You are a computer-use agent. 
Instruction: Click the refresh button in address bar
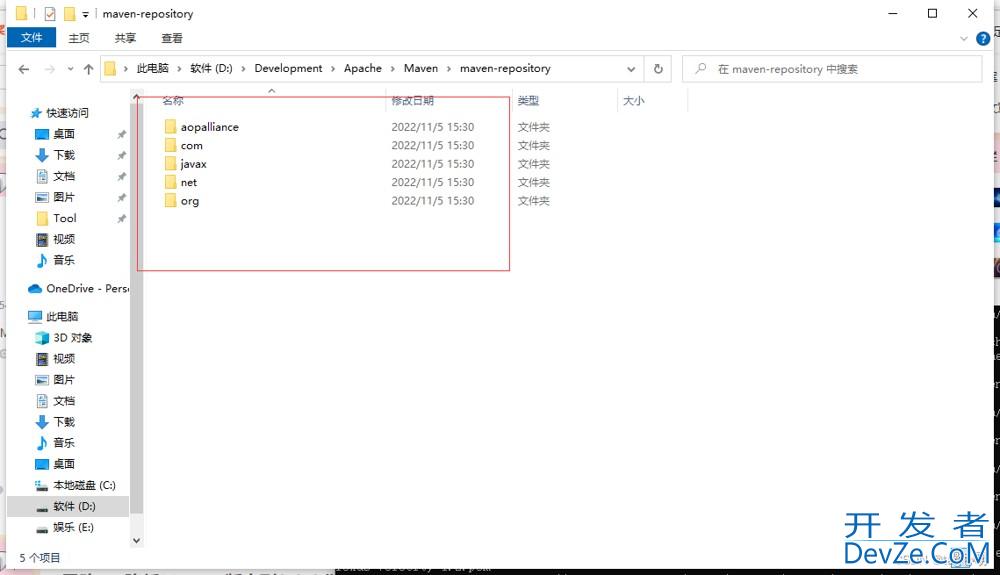(658, 68)
